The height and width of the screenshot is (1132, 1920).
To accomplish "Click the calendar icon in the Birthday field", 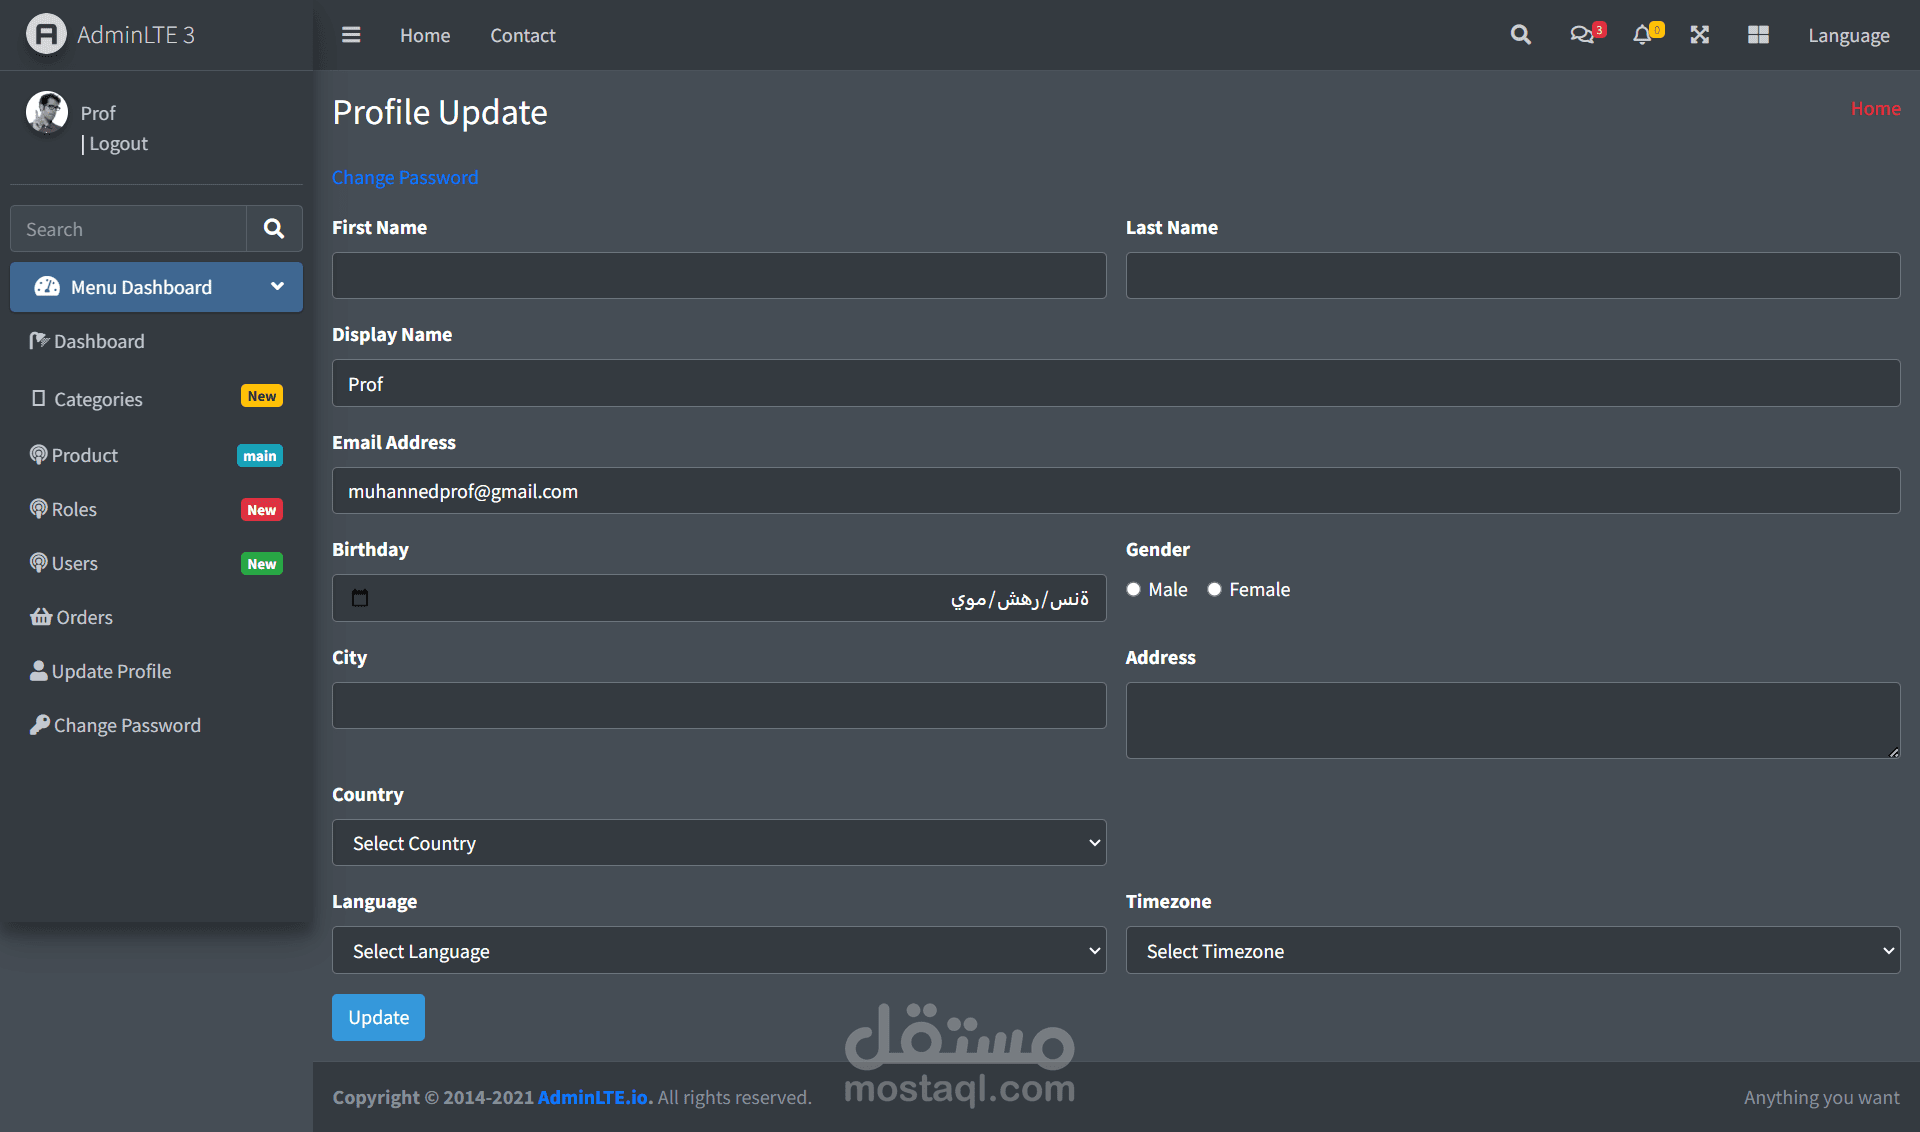I will point(360,598).
